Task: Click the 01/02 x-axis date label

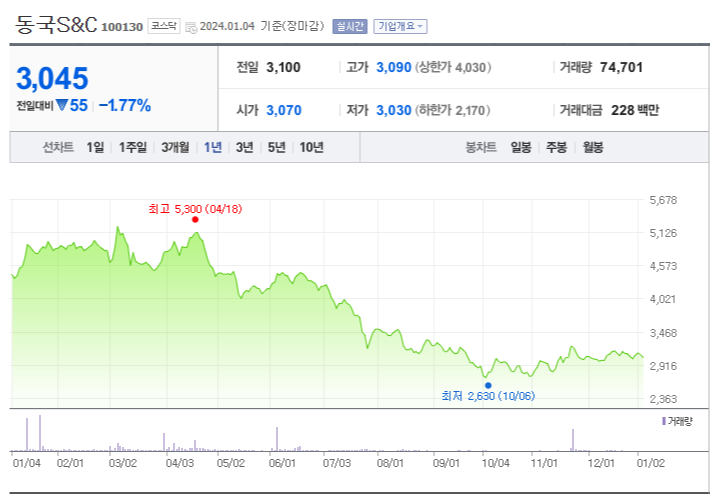Action: (650, 464)
